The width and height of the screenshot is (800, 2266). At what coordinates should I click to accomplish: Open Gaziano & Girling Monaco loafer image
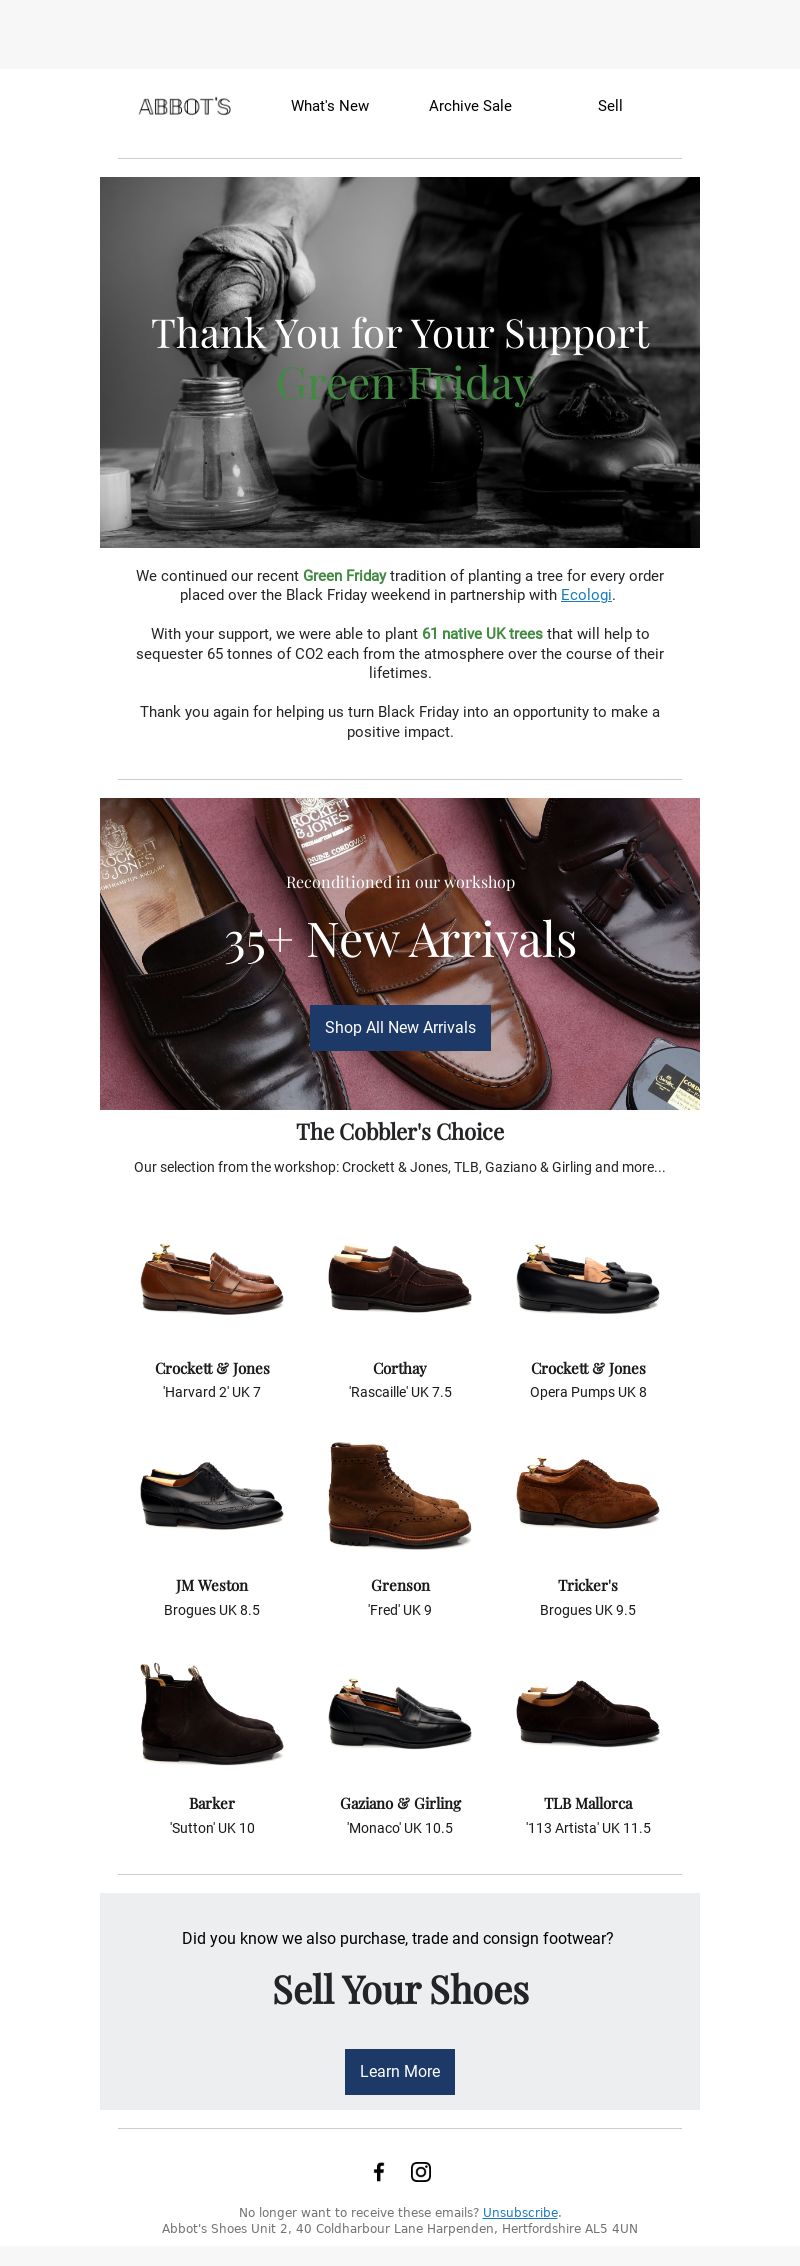coord(400,1713)
